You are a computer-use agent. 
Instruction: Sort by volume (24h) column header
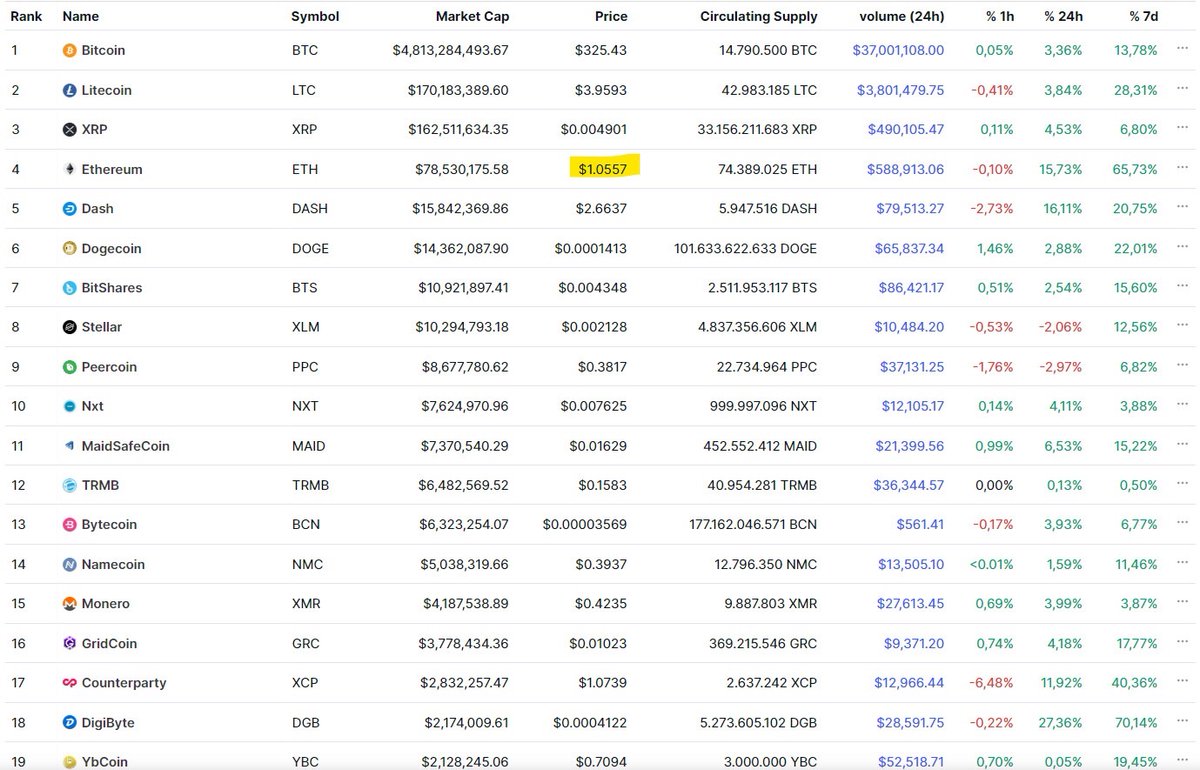[901, 16]
